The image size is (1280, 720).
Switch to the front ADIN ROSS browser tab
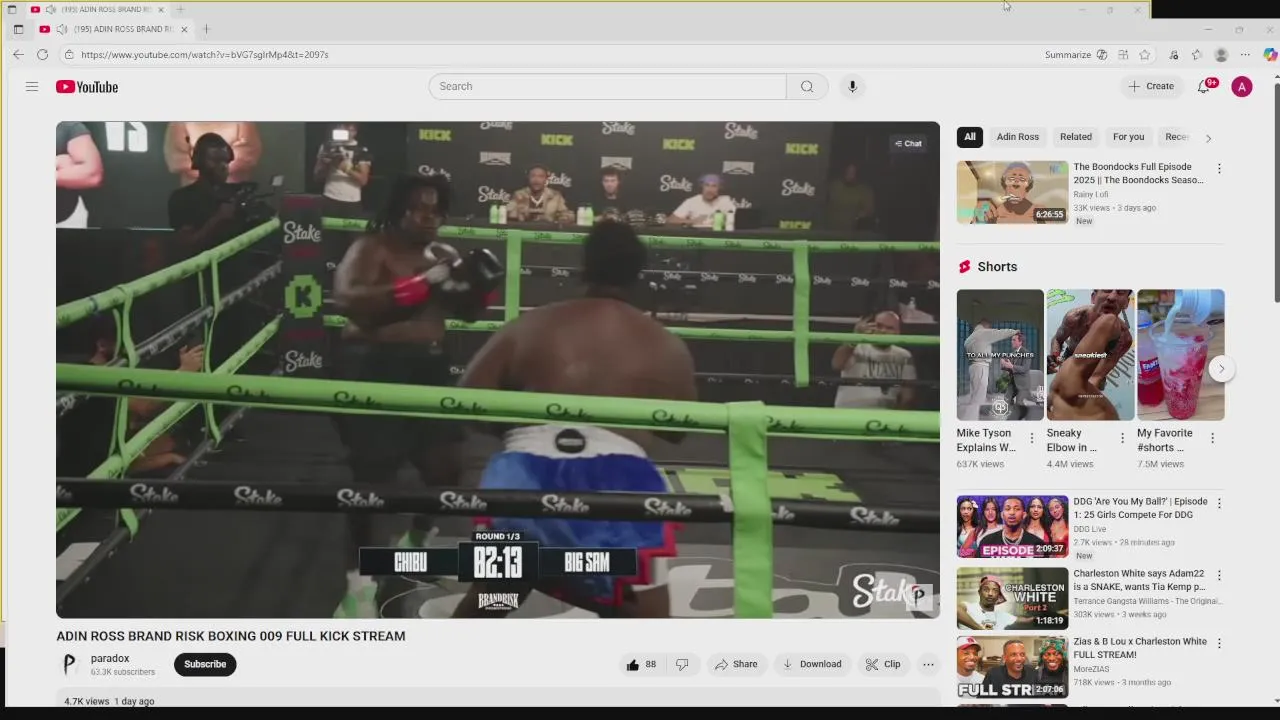tap(113, 29)
